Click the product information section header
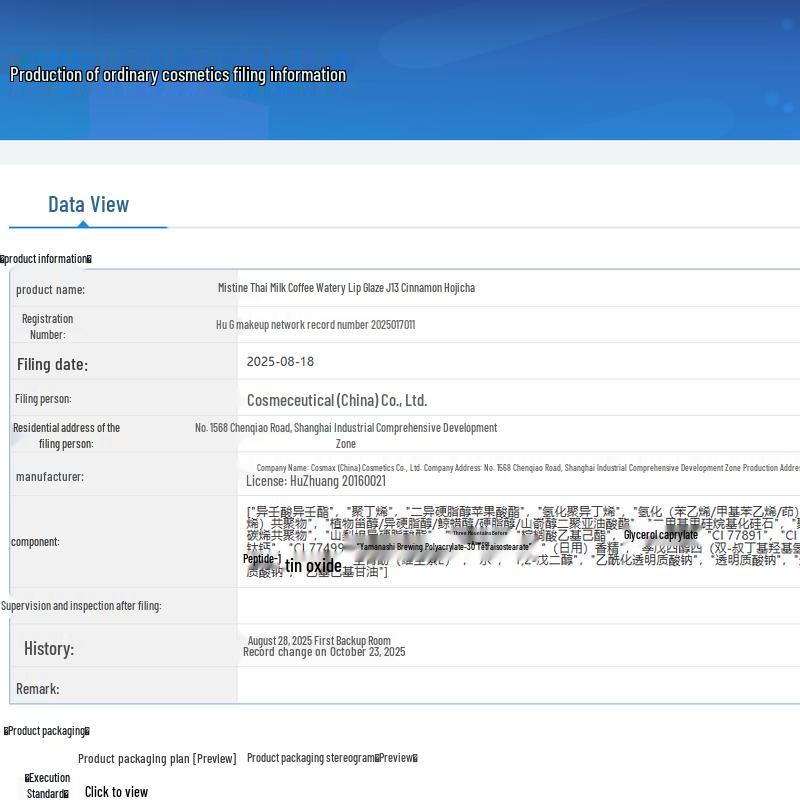The width and height of the screenshot is (800, 800). tap(46, 259)
